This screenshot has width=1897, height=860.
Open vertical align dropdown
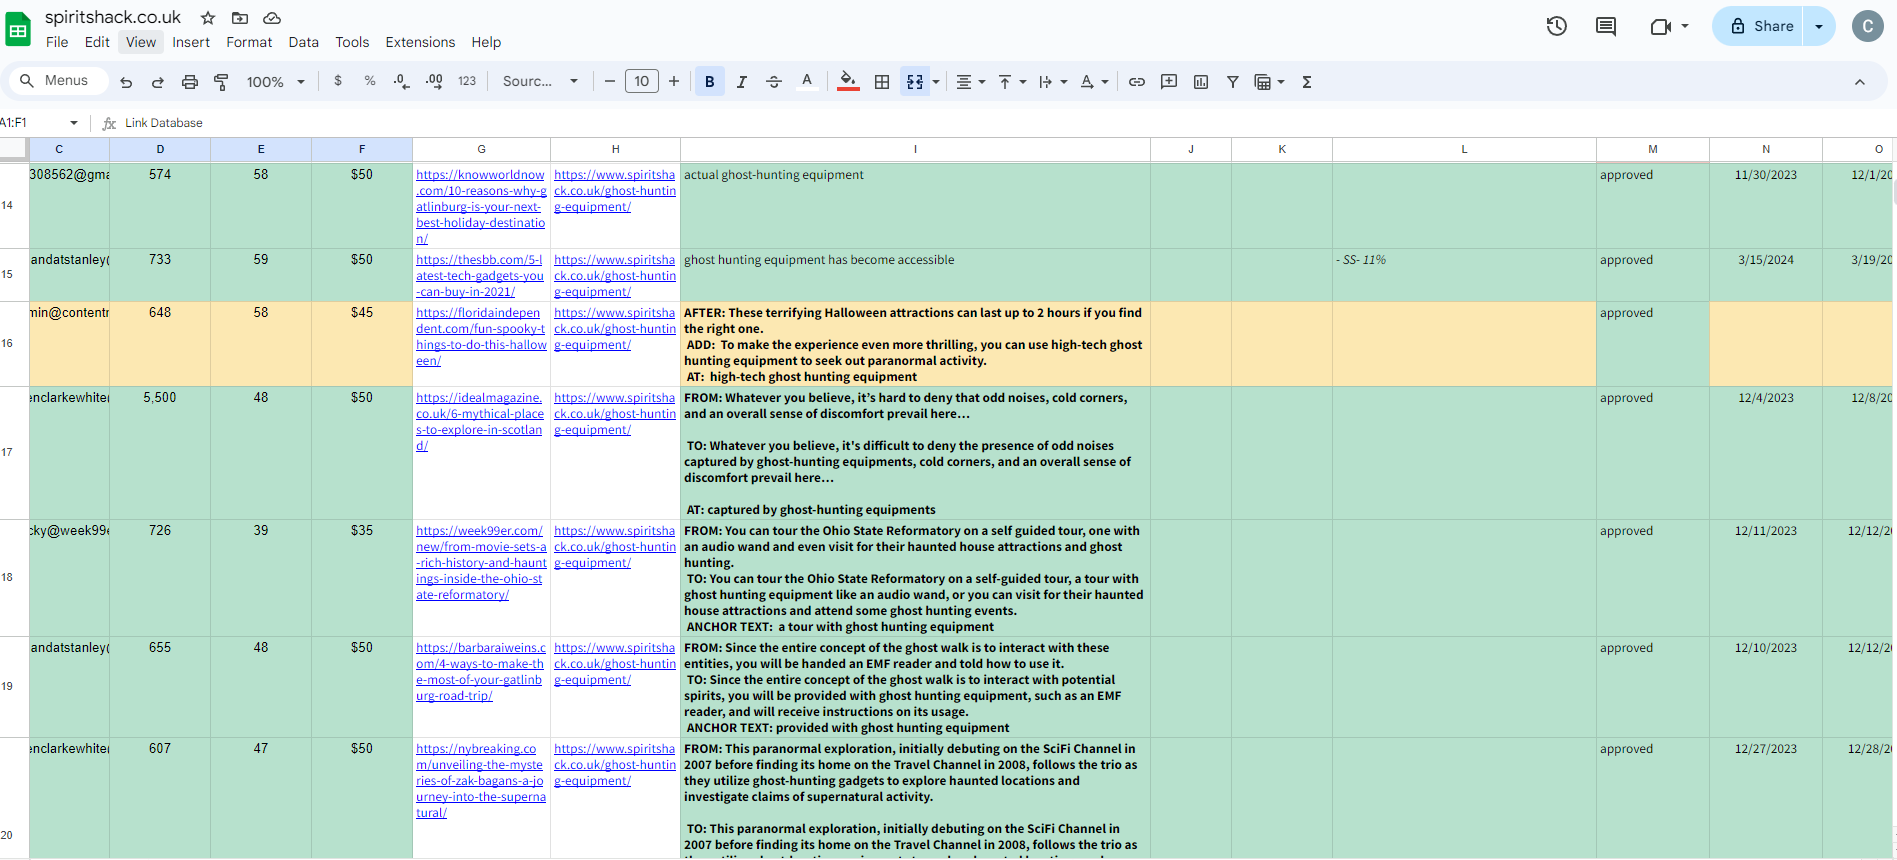[1012, 82]
